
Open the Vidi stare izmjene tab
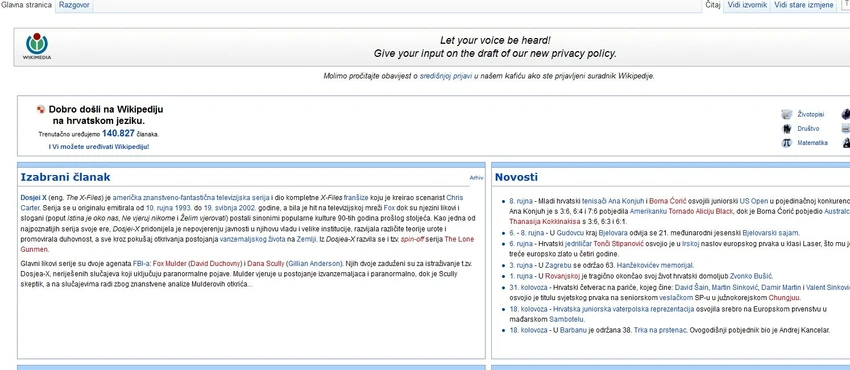tap(804, 5)
